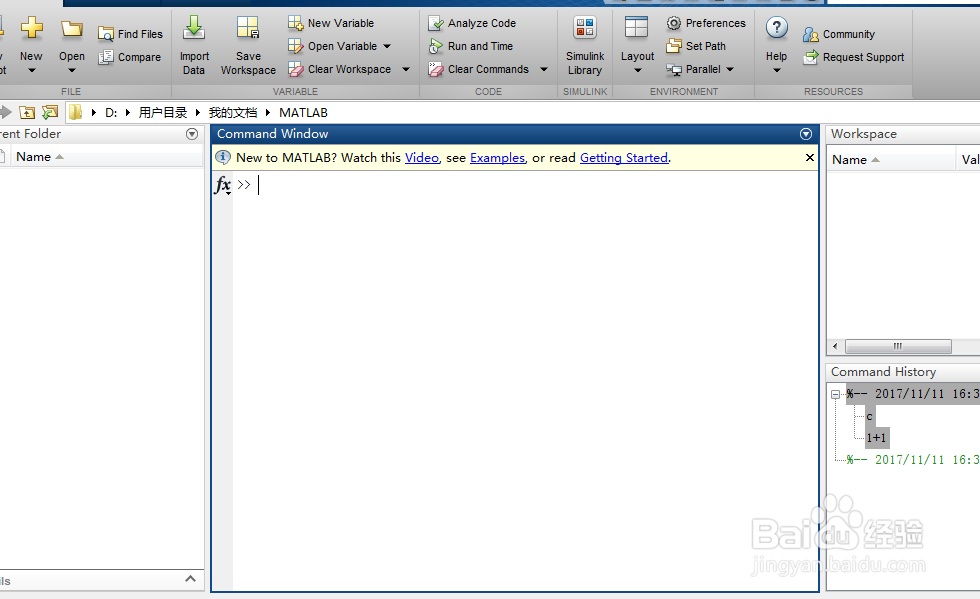Image resolution: width=980 pixels, height=599 pixels.
Task: Click the Getting Started link
Action: (624, 157)
